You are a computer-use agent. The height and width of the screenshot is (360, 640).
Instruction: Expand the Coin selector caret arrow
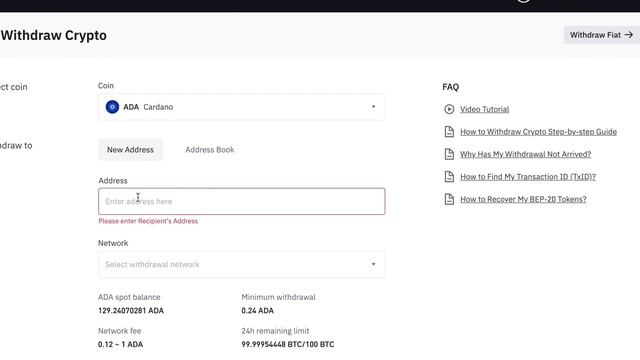tap(373, 107)
